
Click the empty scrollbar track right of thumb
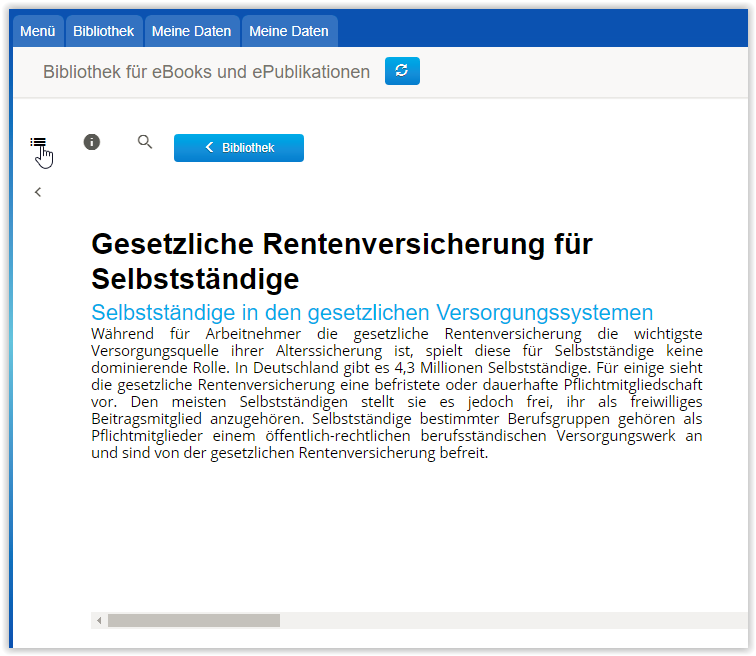point(500,621)
